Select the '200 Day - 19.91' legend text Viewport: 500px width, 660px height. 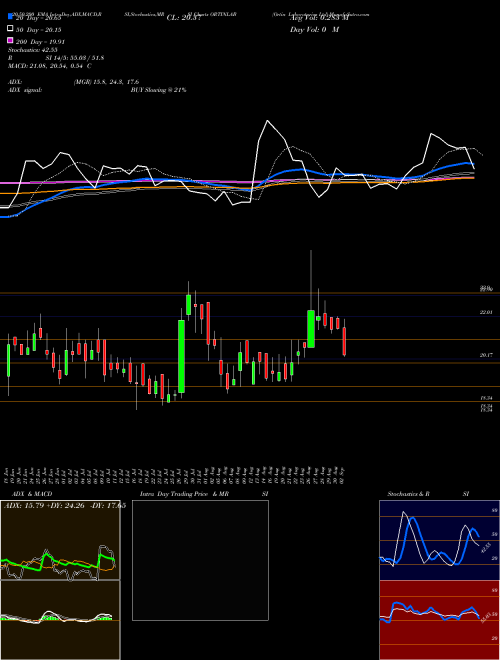(40, 42)
